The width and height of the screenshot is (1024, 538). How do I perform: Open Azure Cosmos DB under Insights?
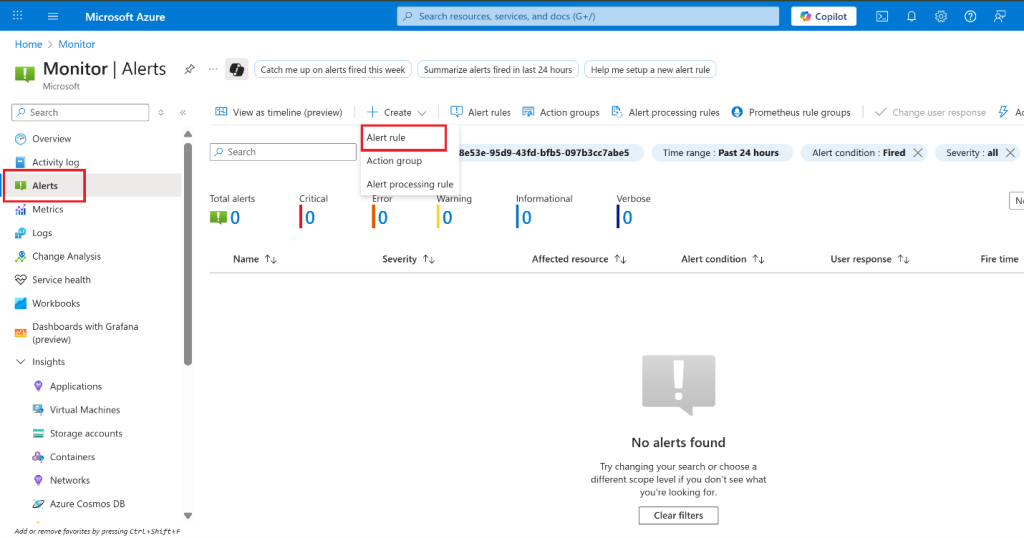87,503
